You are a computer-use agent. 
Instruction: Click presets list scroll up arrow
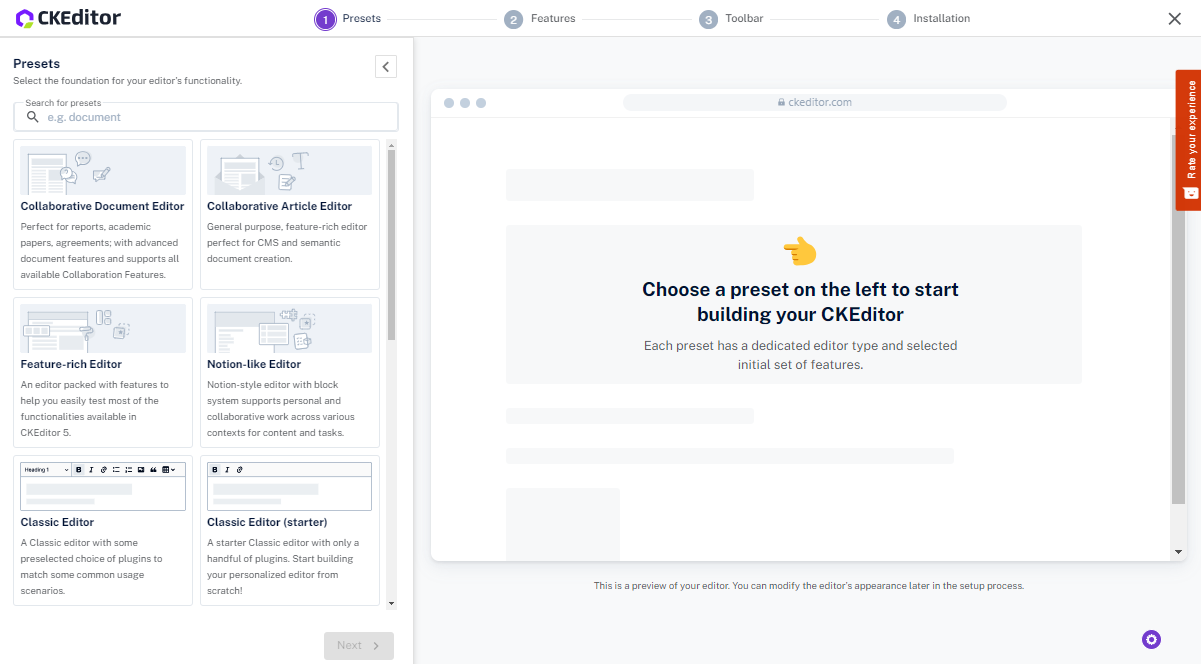391,144
